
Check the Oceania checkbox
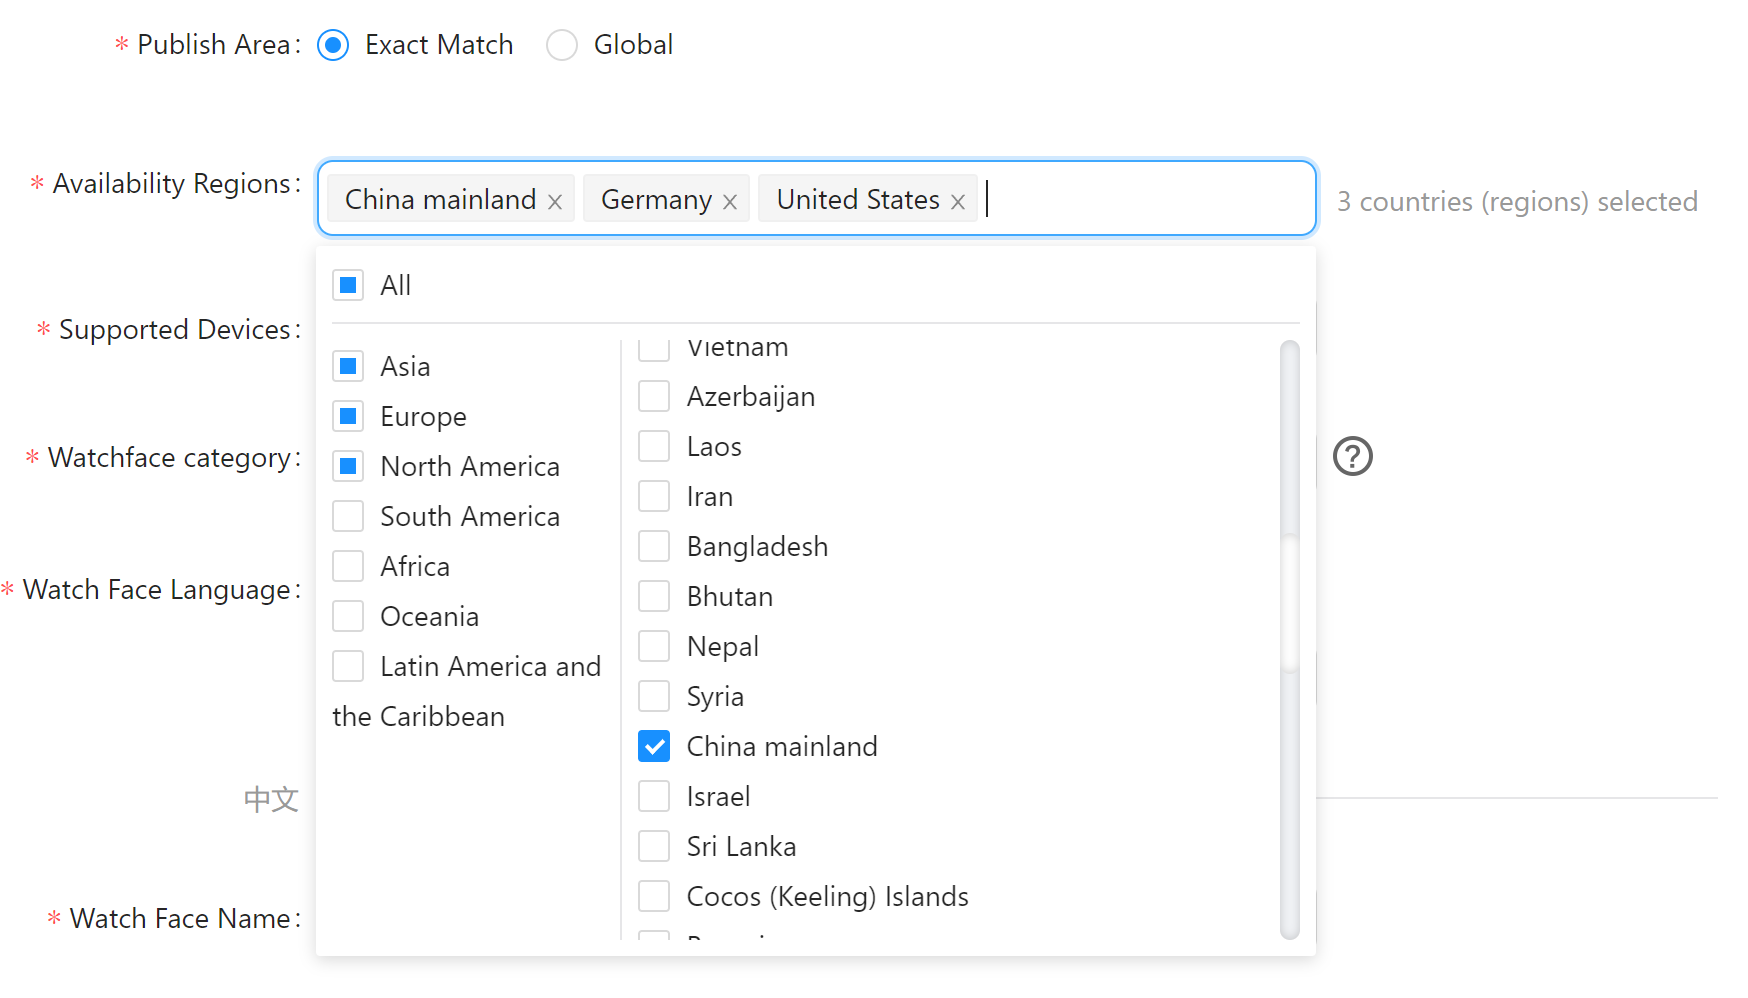click(348, 616)
